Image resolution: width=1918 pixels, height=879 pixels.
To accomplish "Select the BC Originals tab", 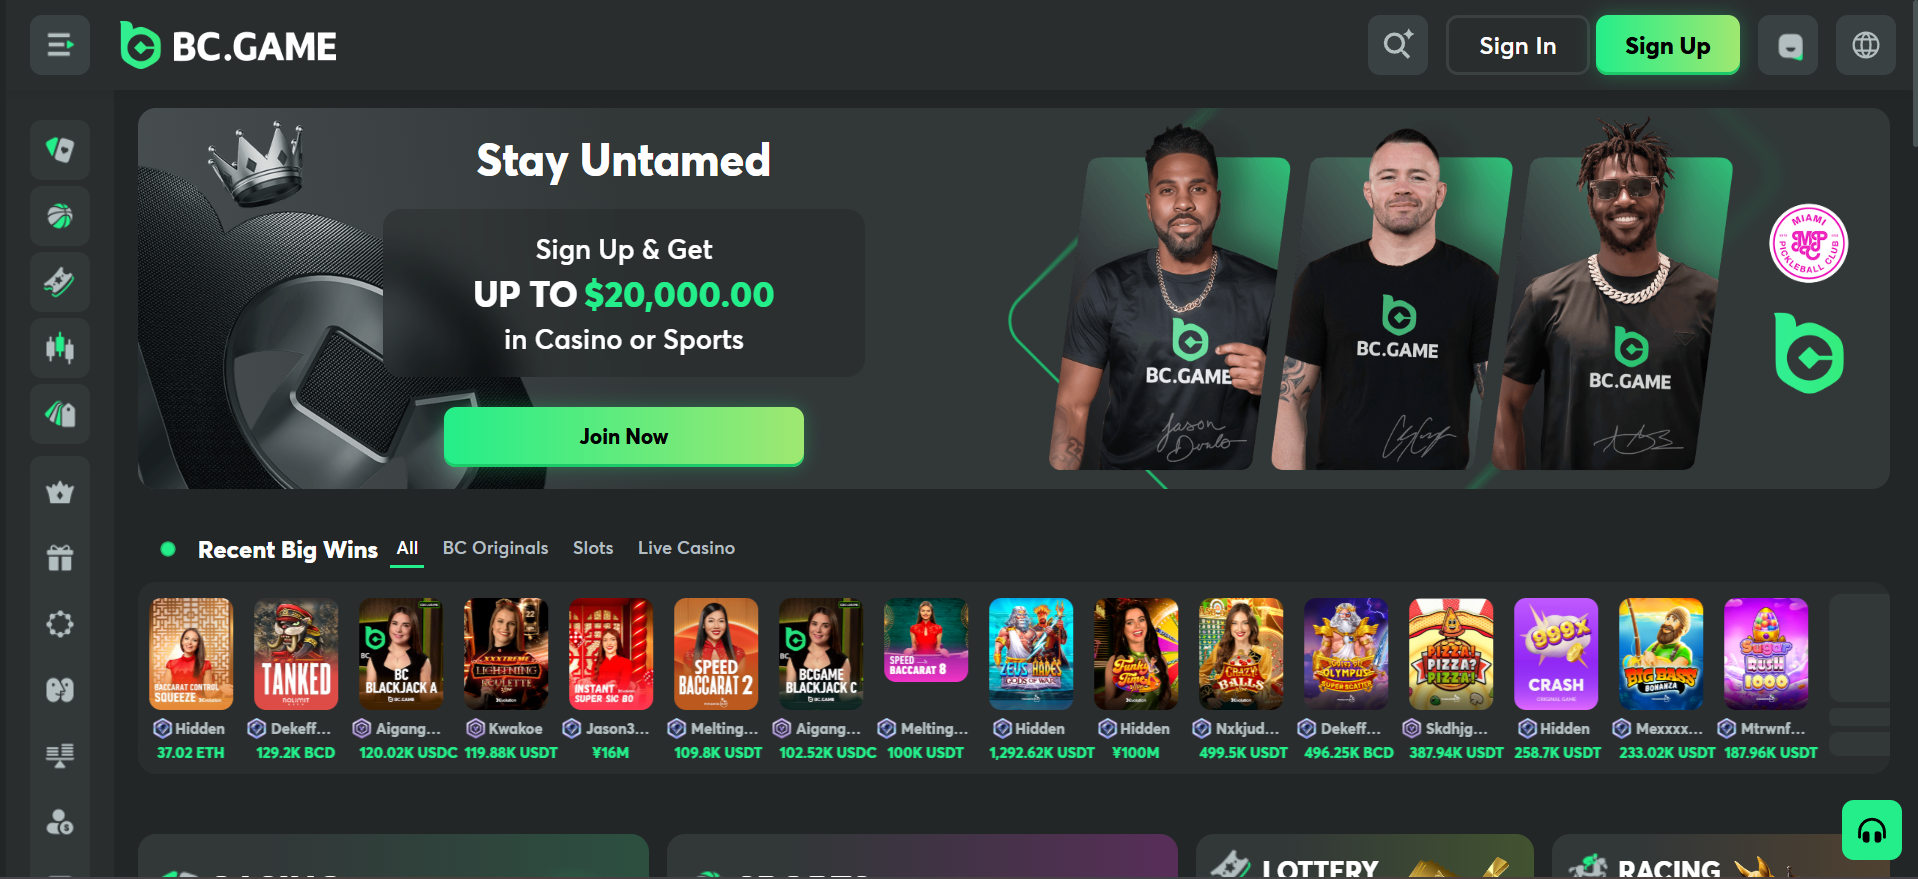I will point(496,548).
